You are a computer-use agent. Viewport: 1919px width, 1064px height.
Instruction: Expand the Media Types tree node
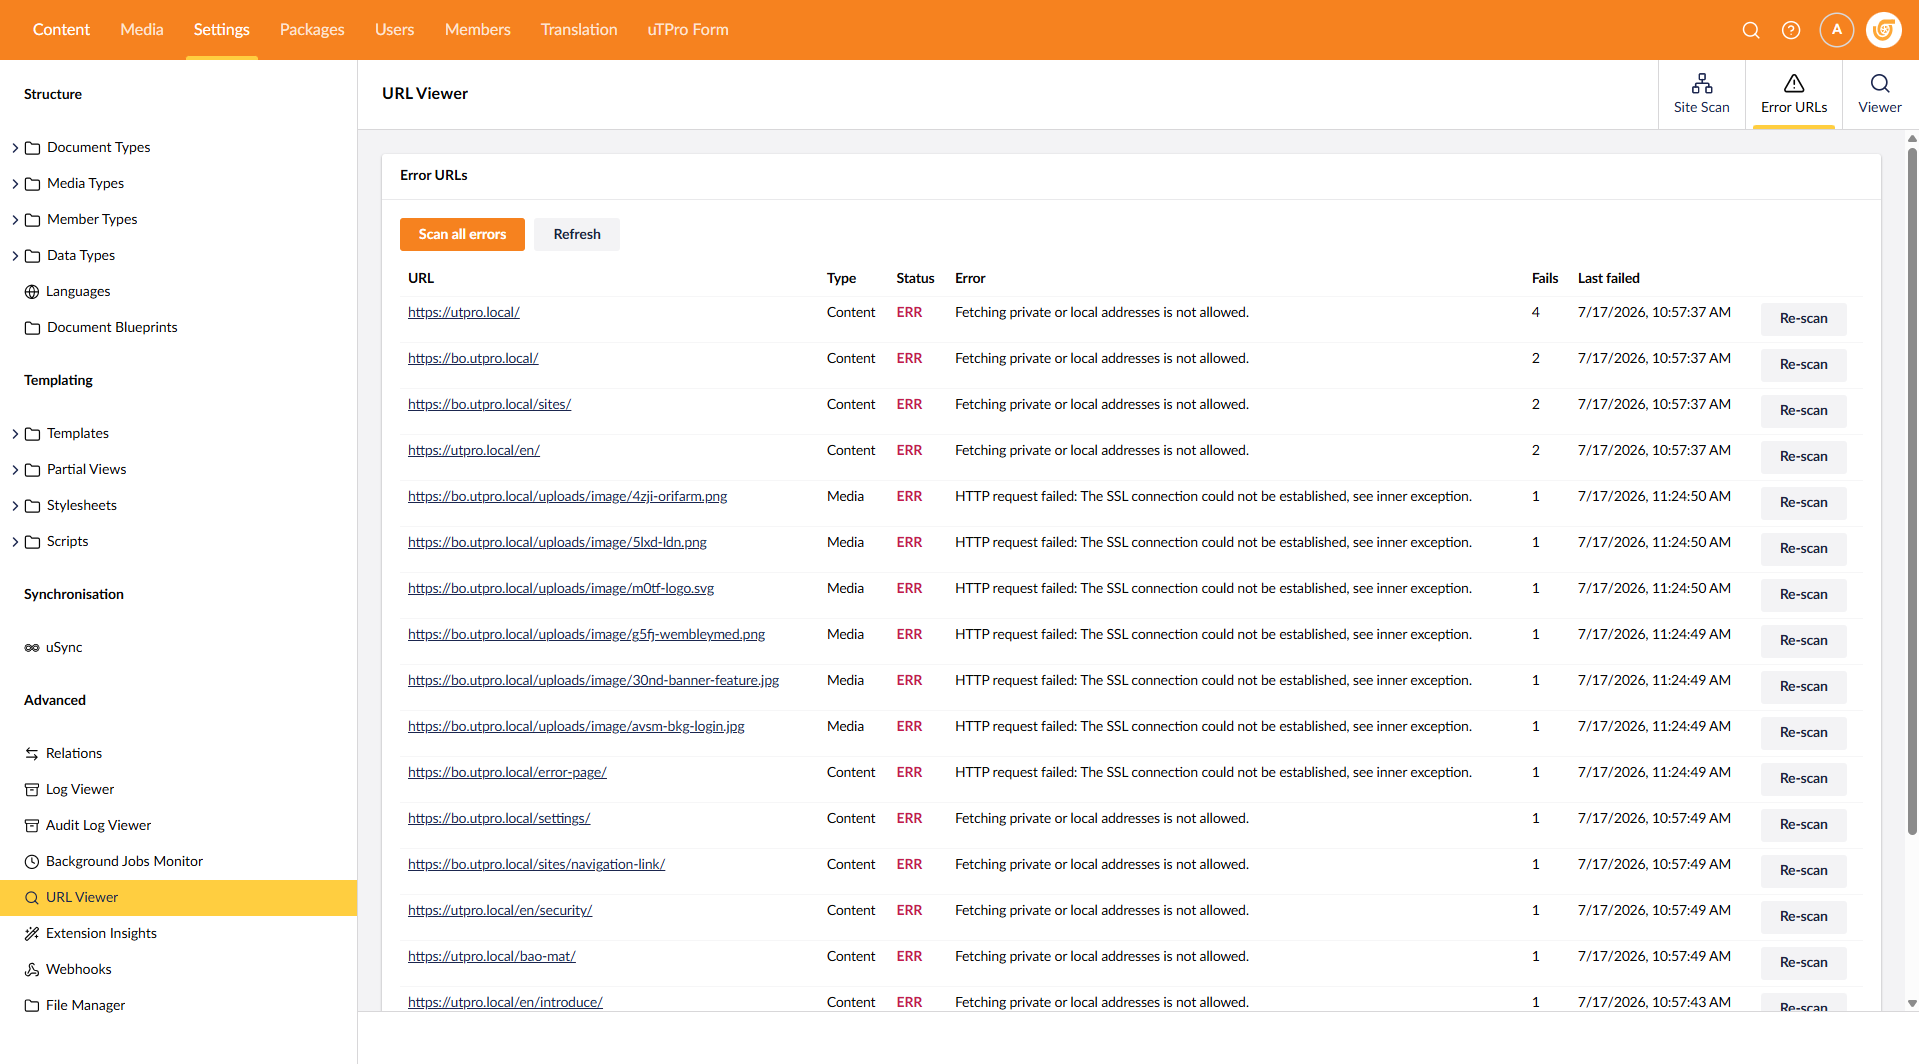15,184
